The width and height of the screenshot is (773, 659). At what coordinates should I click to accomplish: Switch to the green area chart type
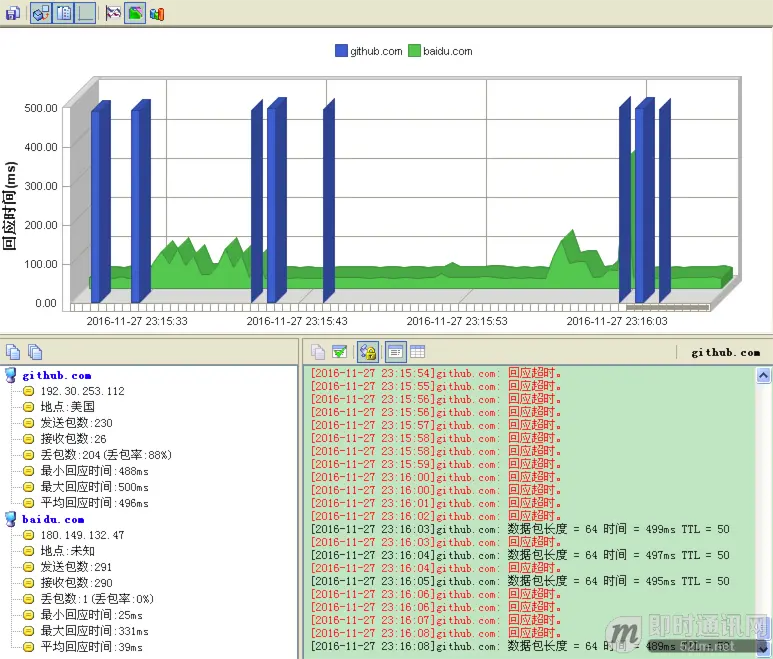pos(135,13)
